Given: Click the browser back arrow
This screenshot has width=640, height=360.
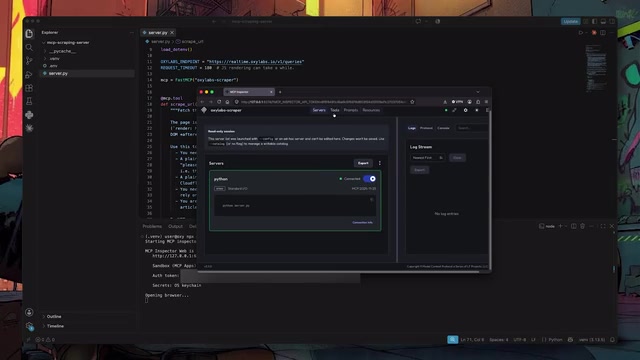Looking at the screenshot, I should click(202, 102).
